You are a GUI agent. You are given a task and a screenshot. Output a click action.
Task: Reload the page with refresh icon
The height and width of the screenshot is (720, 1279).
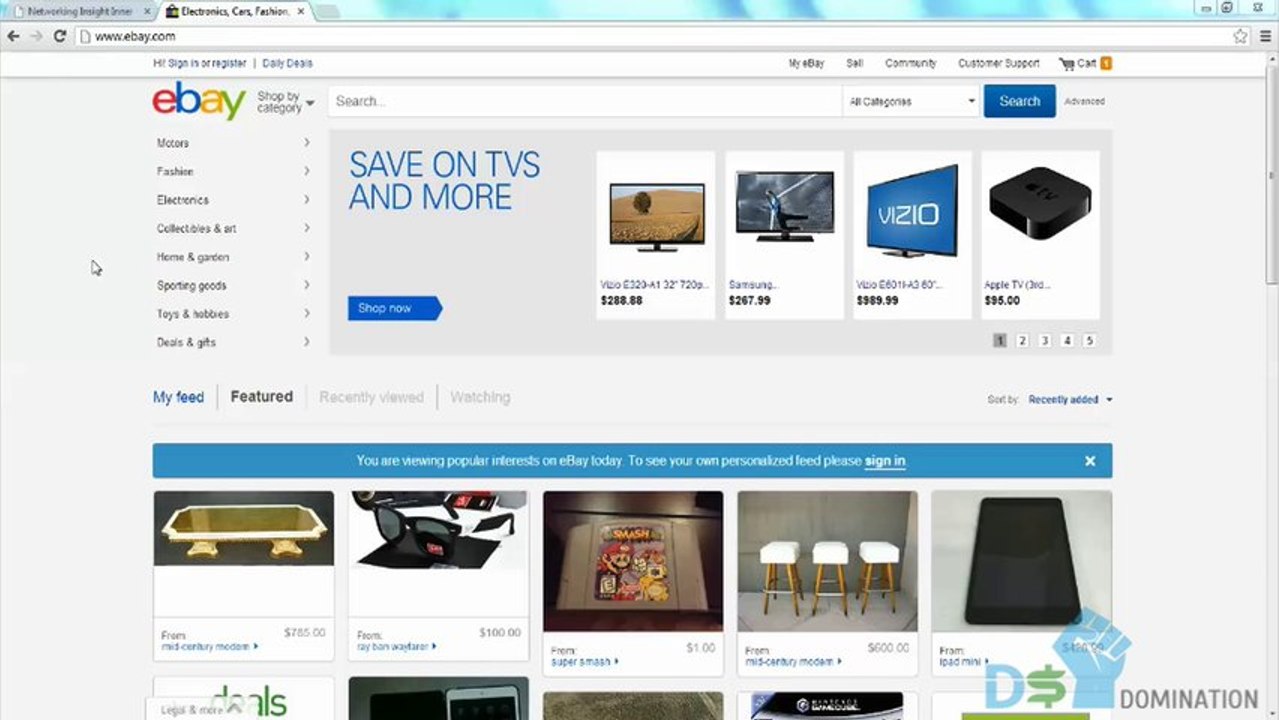pos(60,36)
